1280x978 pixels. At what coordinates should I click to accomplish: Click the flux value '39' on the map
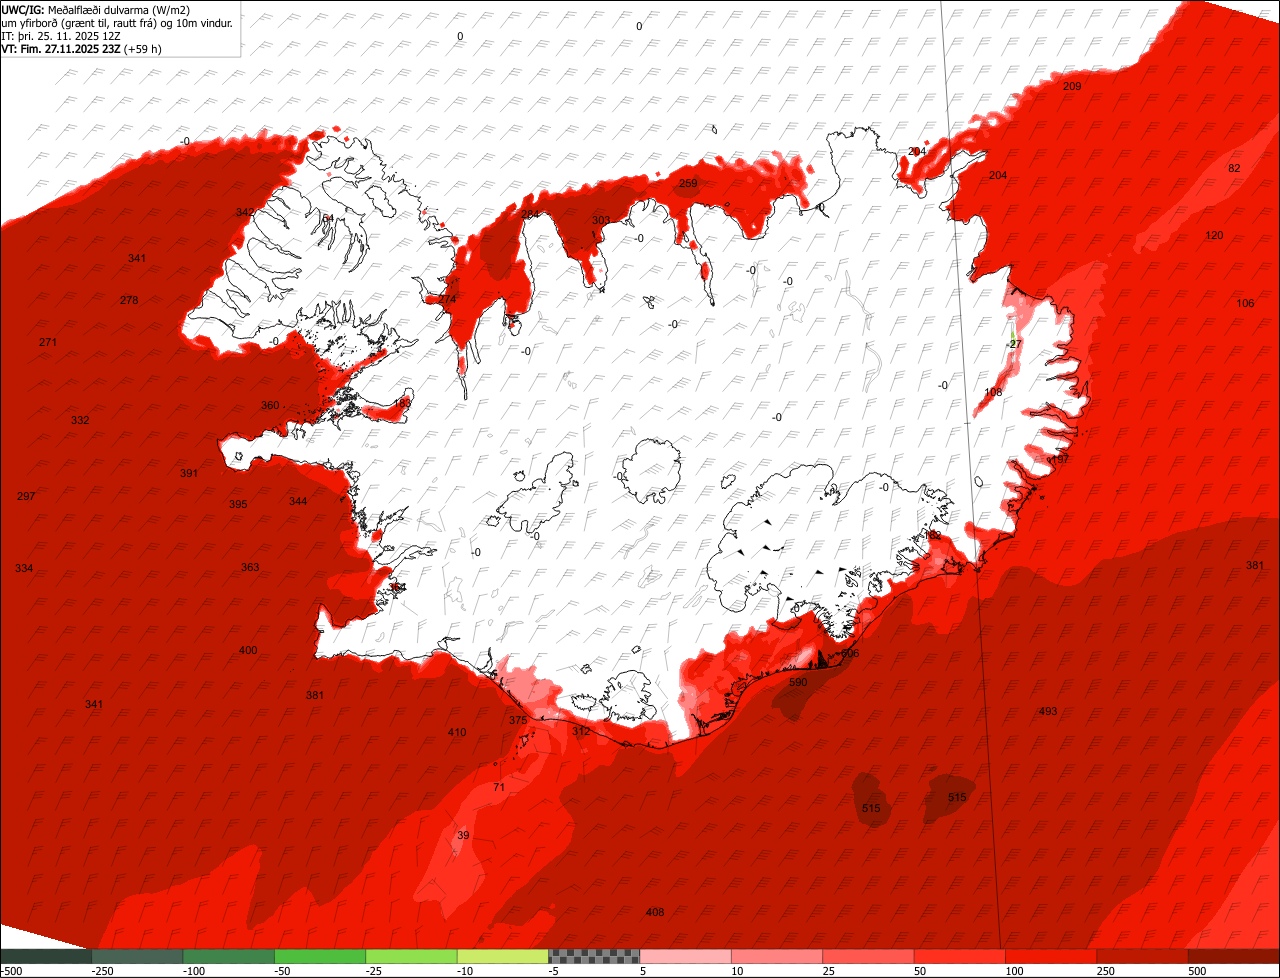[x=462, y=835]
